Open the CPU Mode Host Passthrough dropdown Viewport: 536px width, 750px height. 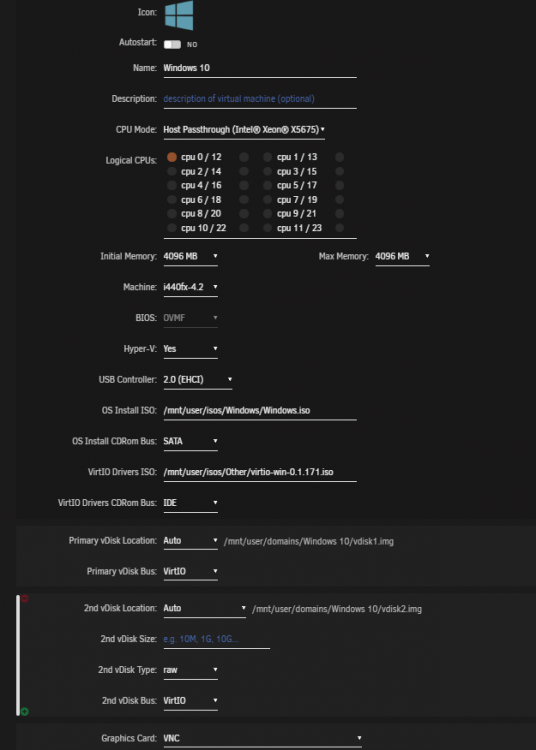pos(244,130)
